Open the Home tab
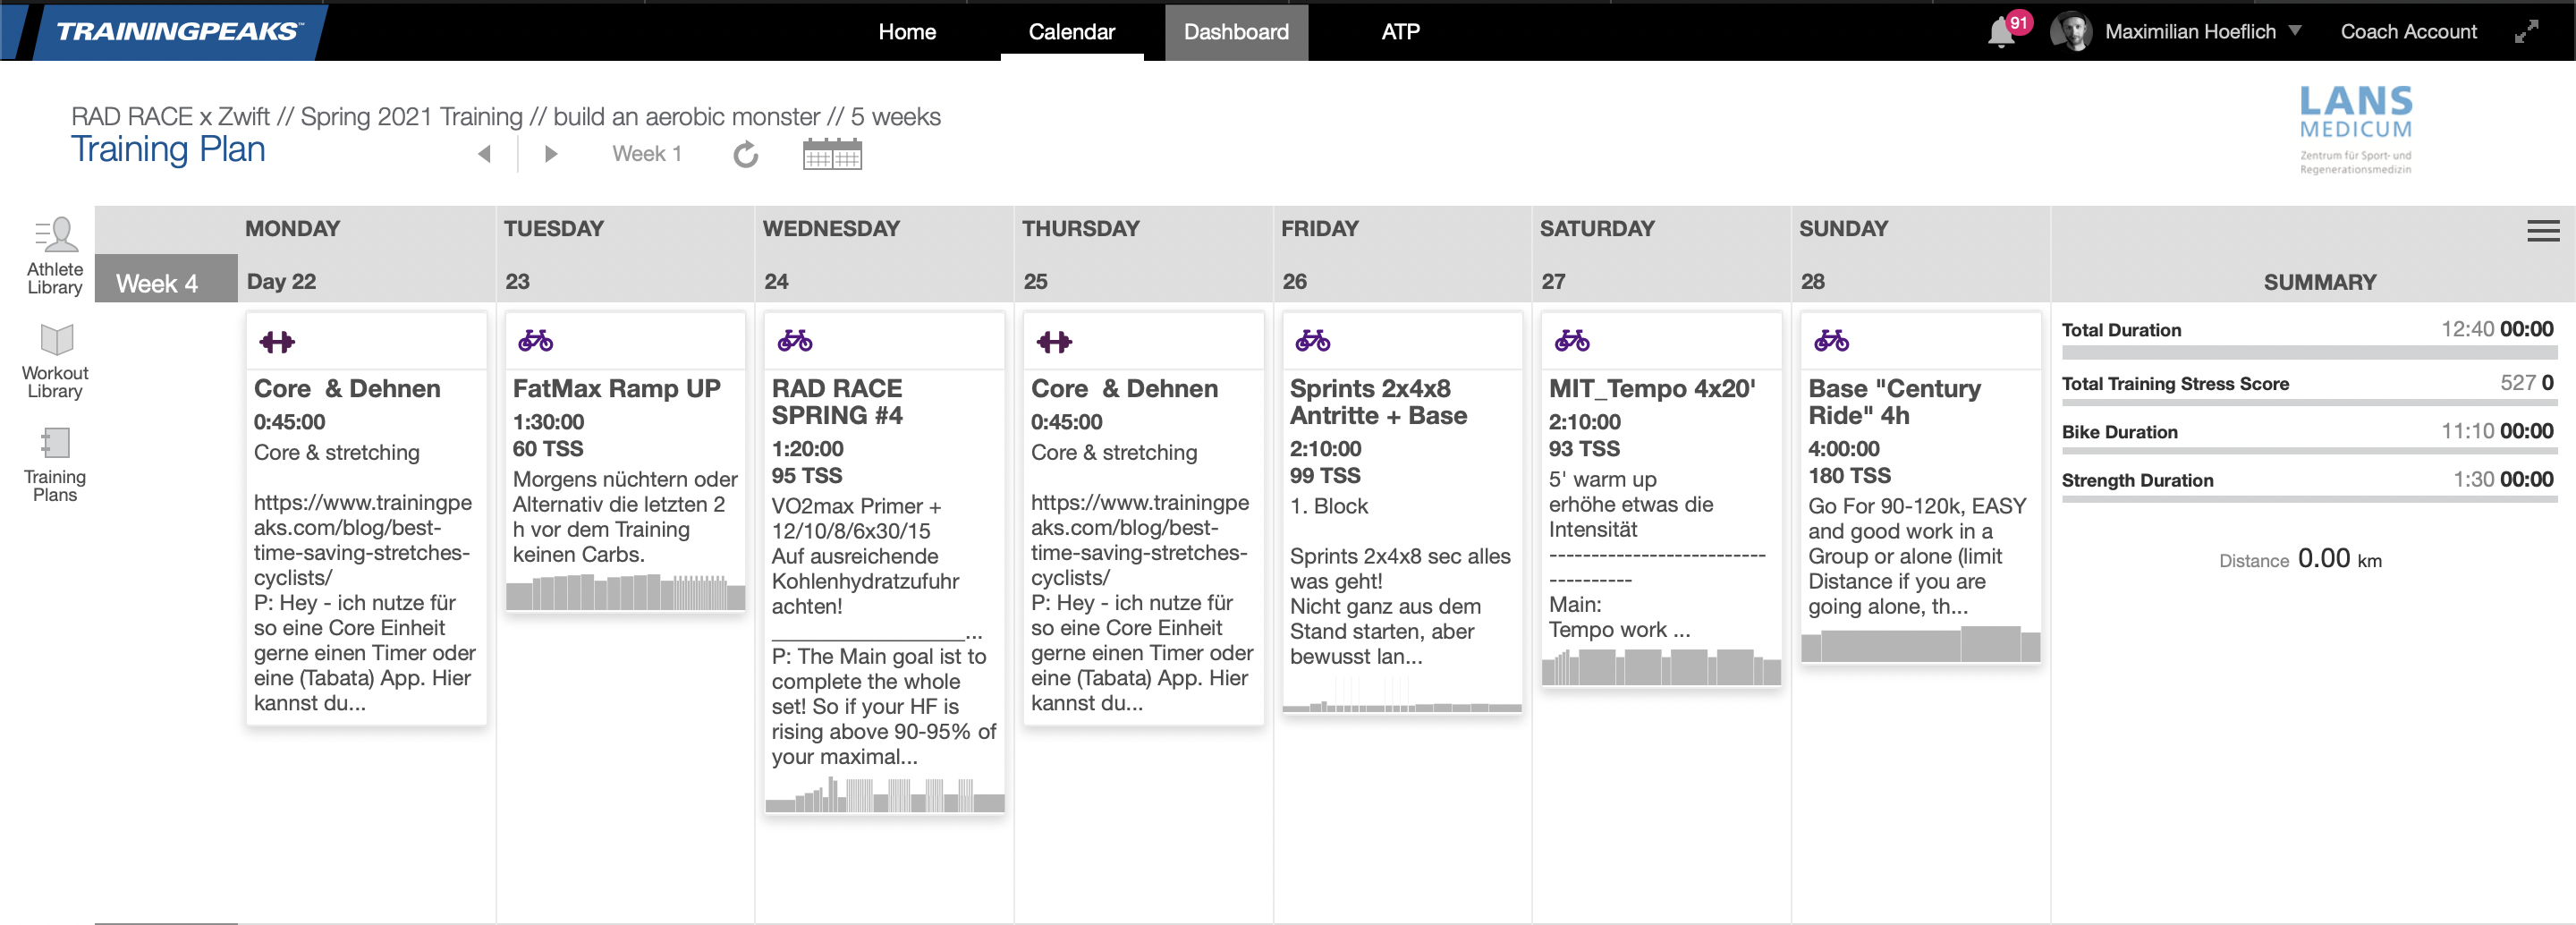The width and height of the screenshot is (2576, 925). point(907,32)
